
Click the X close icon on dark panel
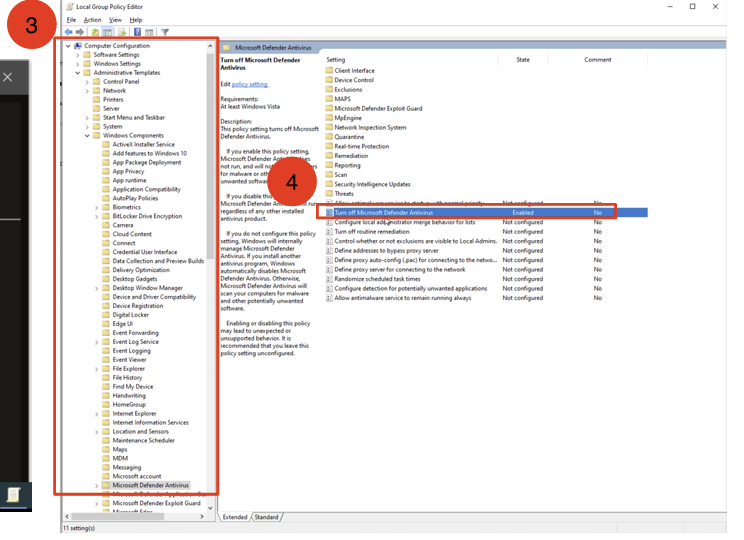coord(8,77)
